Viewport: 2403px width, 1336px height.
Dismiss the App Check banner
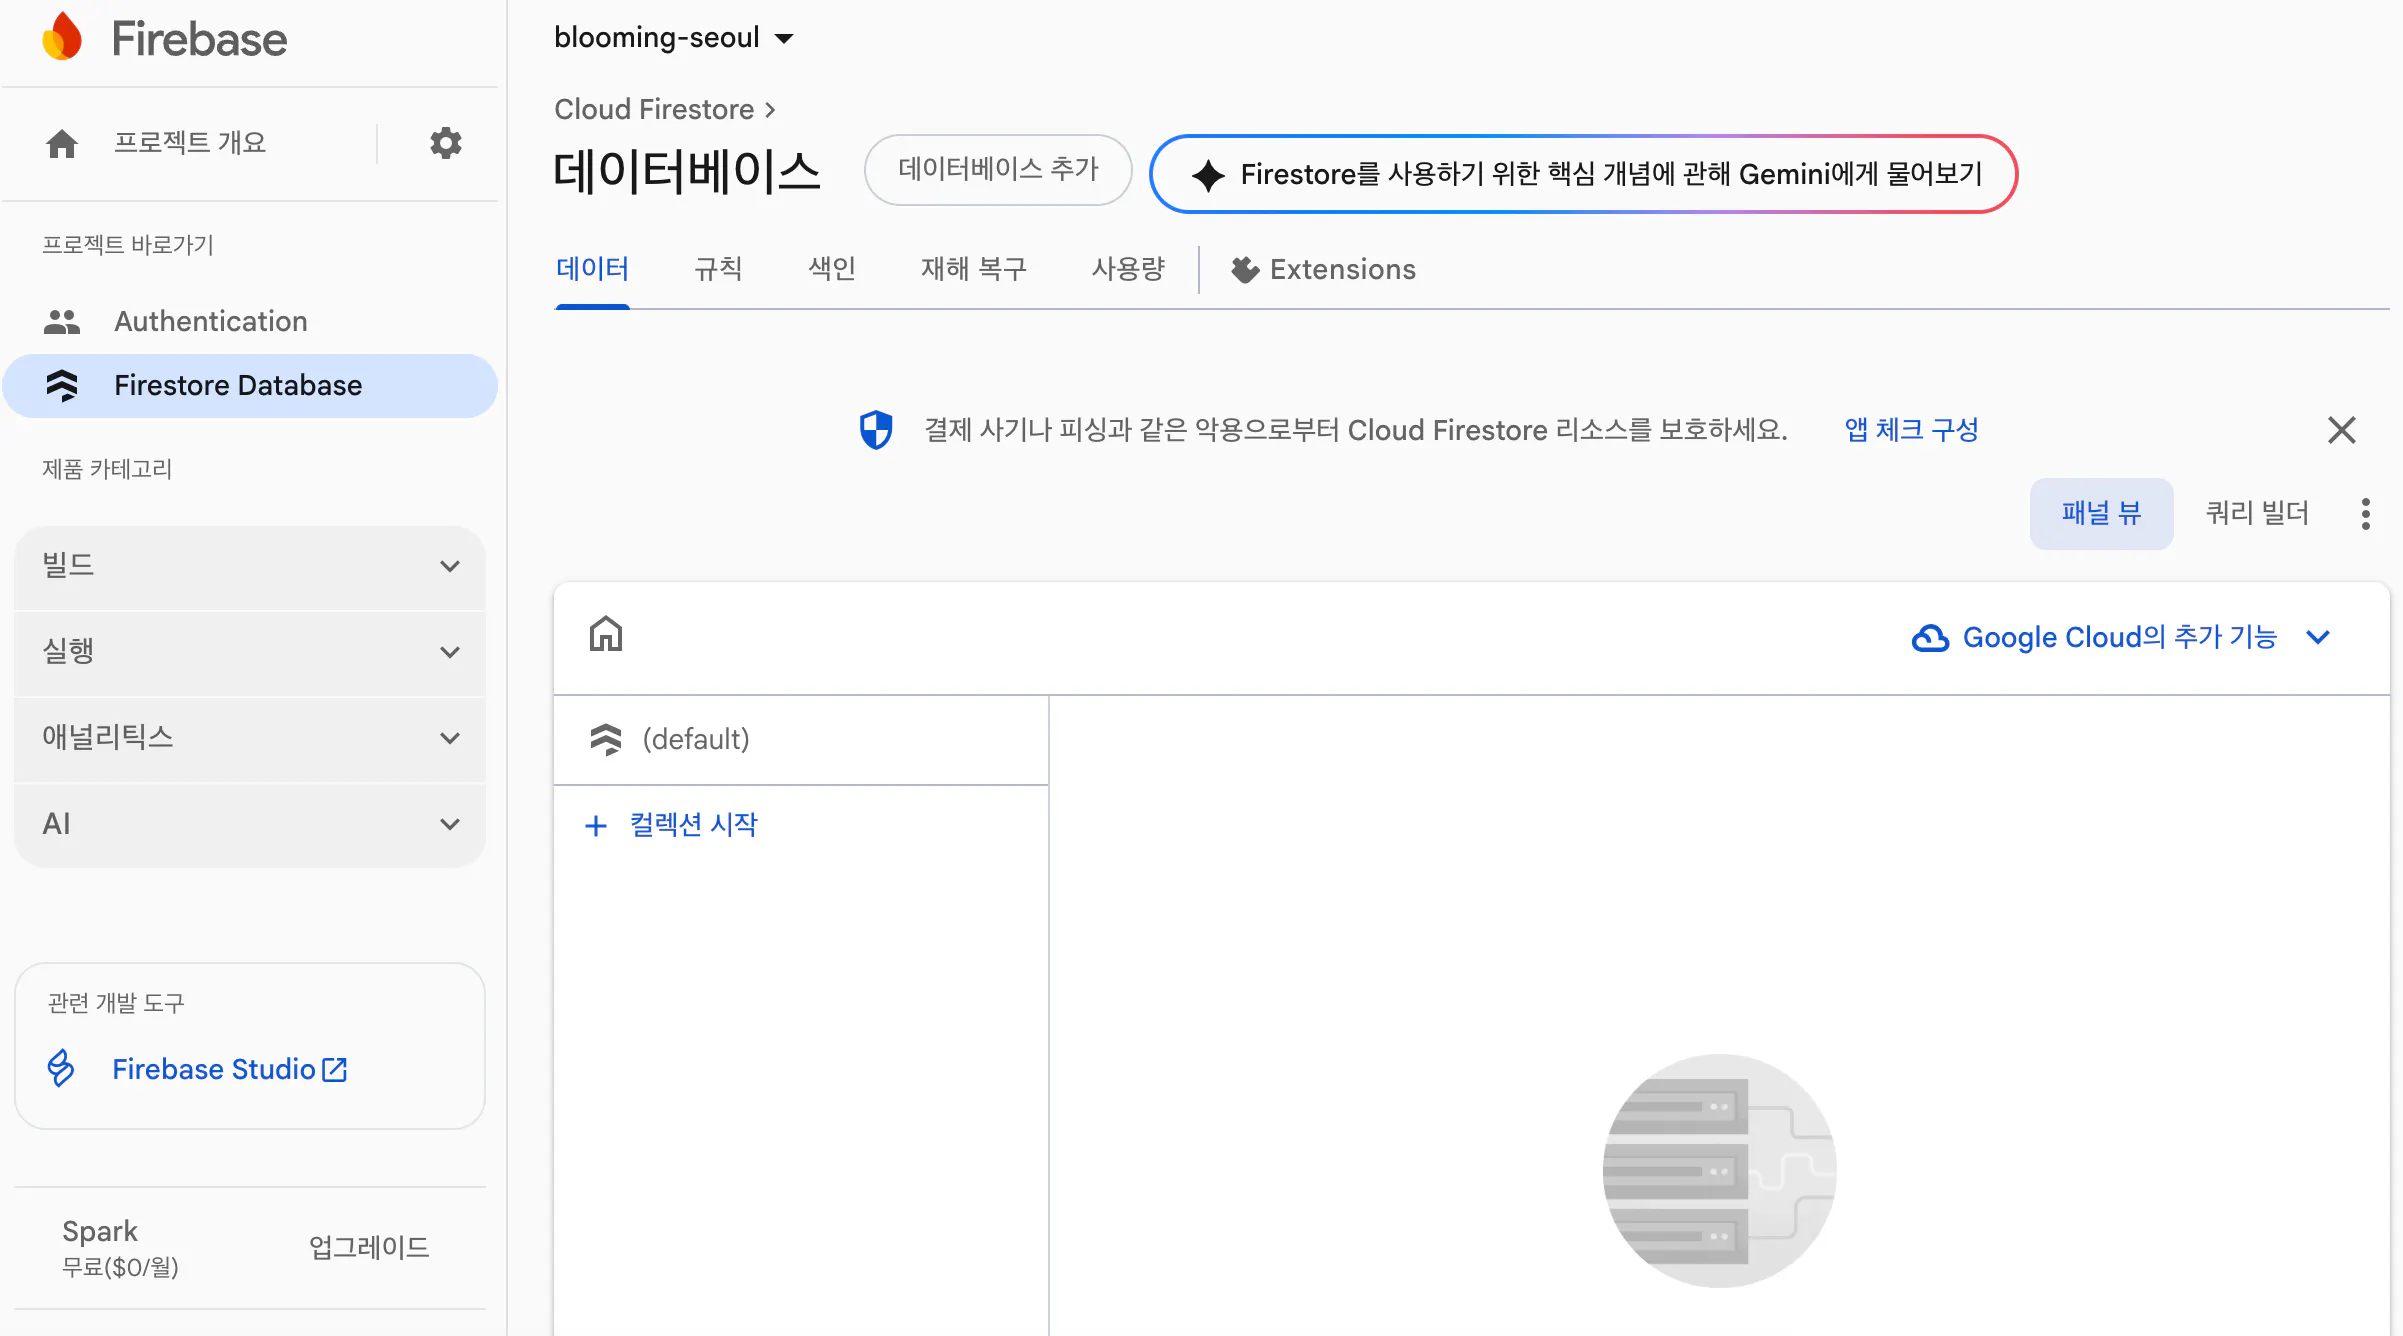(2341, 430)
